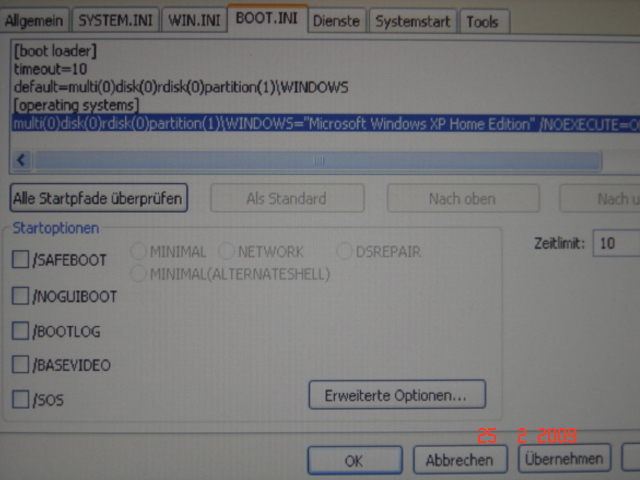Open the Dienste tab

335,20
